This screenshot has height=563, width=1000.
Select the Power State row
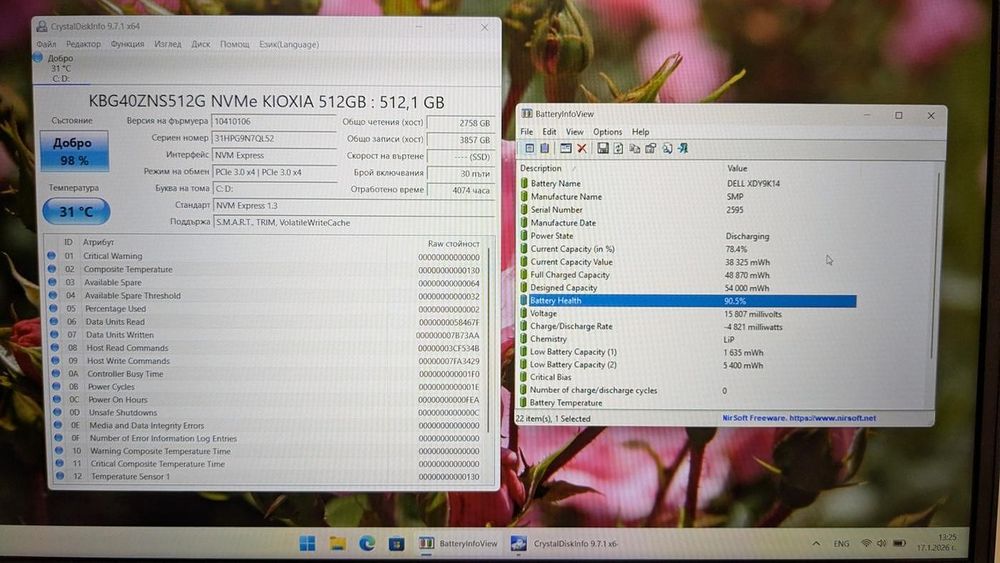[x=688, y=236]
